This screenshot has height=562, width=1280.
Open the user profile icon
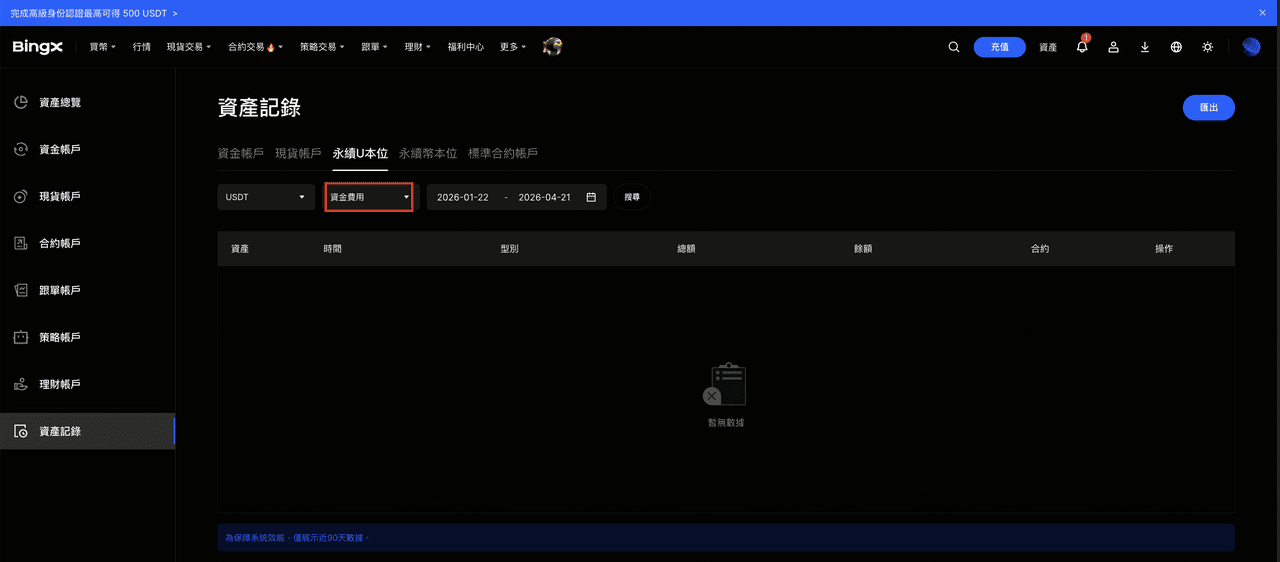tap(1113, 47)
